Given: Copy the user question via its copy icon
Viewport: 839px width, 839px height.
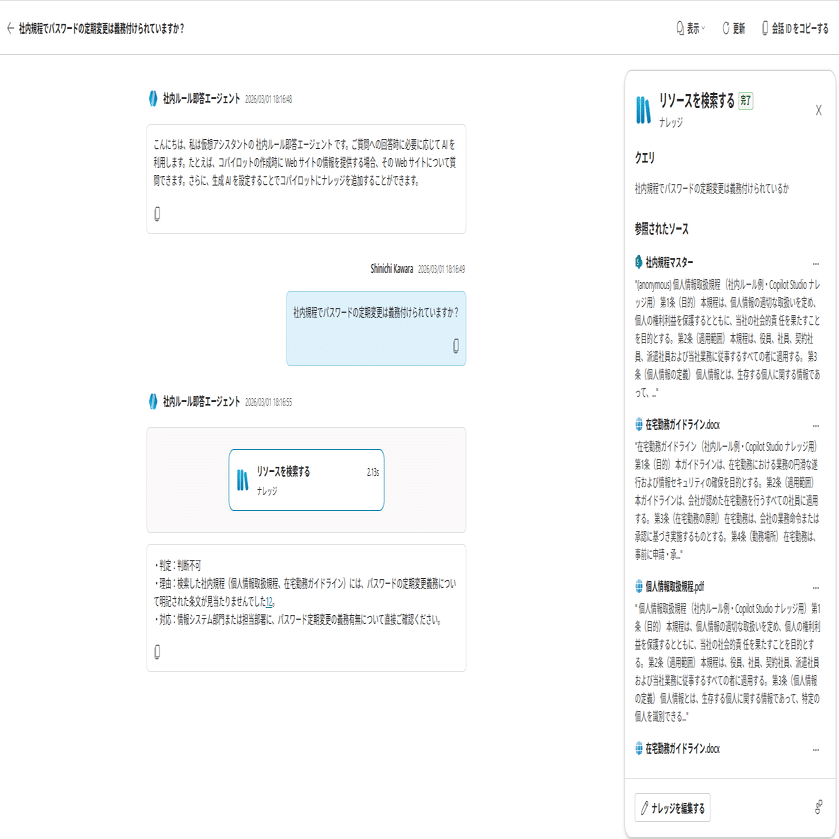Looking at the screenshot, I should pos(456,345).
